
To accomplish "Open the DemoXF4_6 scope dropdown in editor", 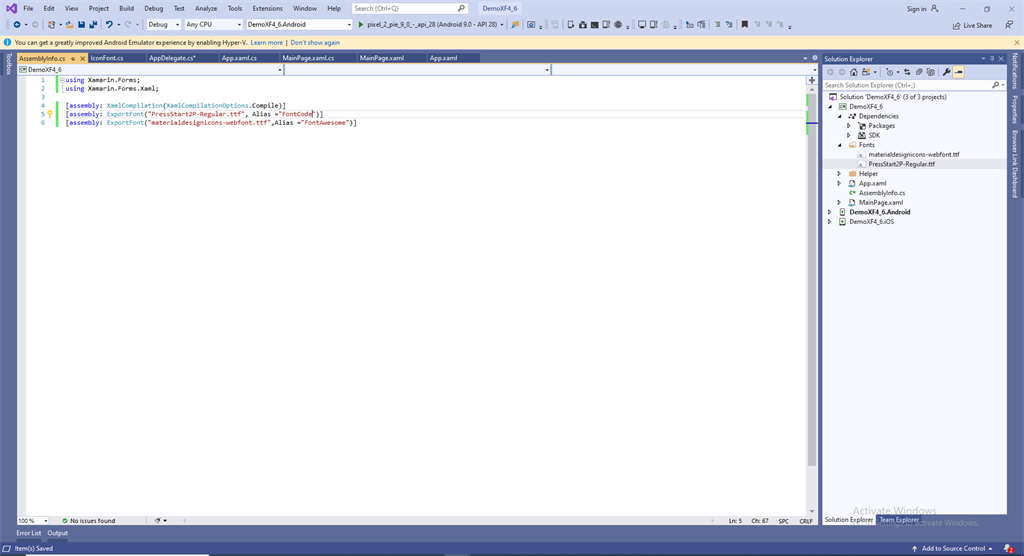I will pyautogui.click(x=151, y=69).
